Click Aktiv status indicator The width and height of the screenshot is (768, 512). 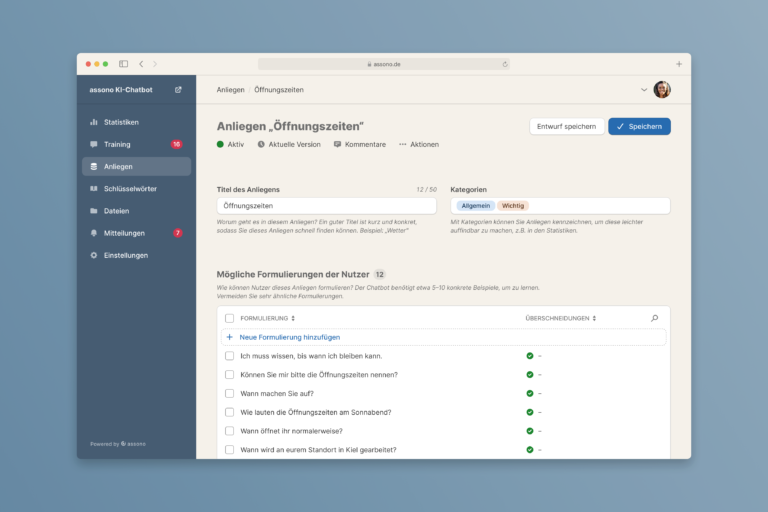230,145
